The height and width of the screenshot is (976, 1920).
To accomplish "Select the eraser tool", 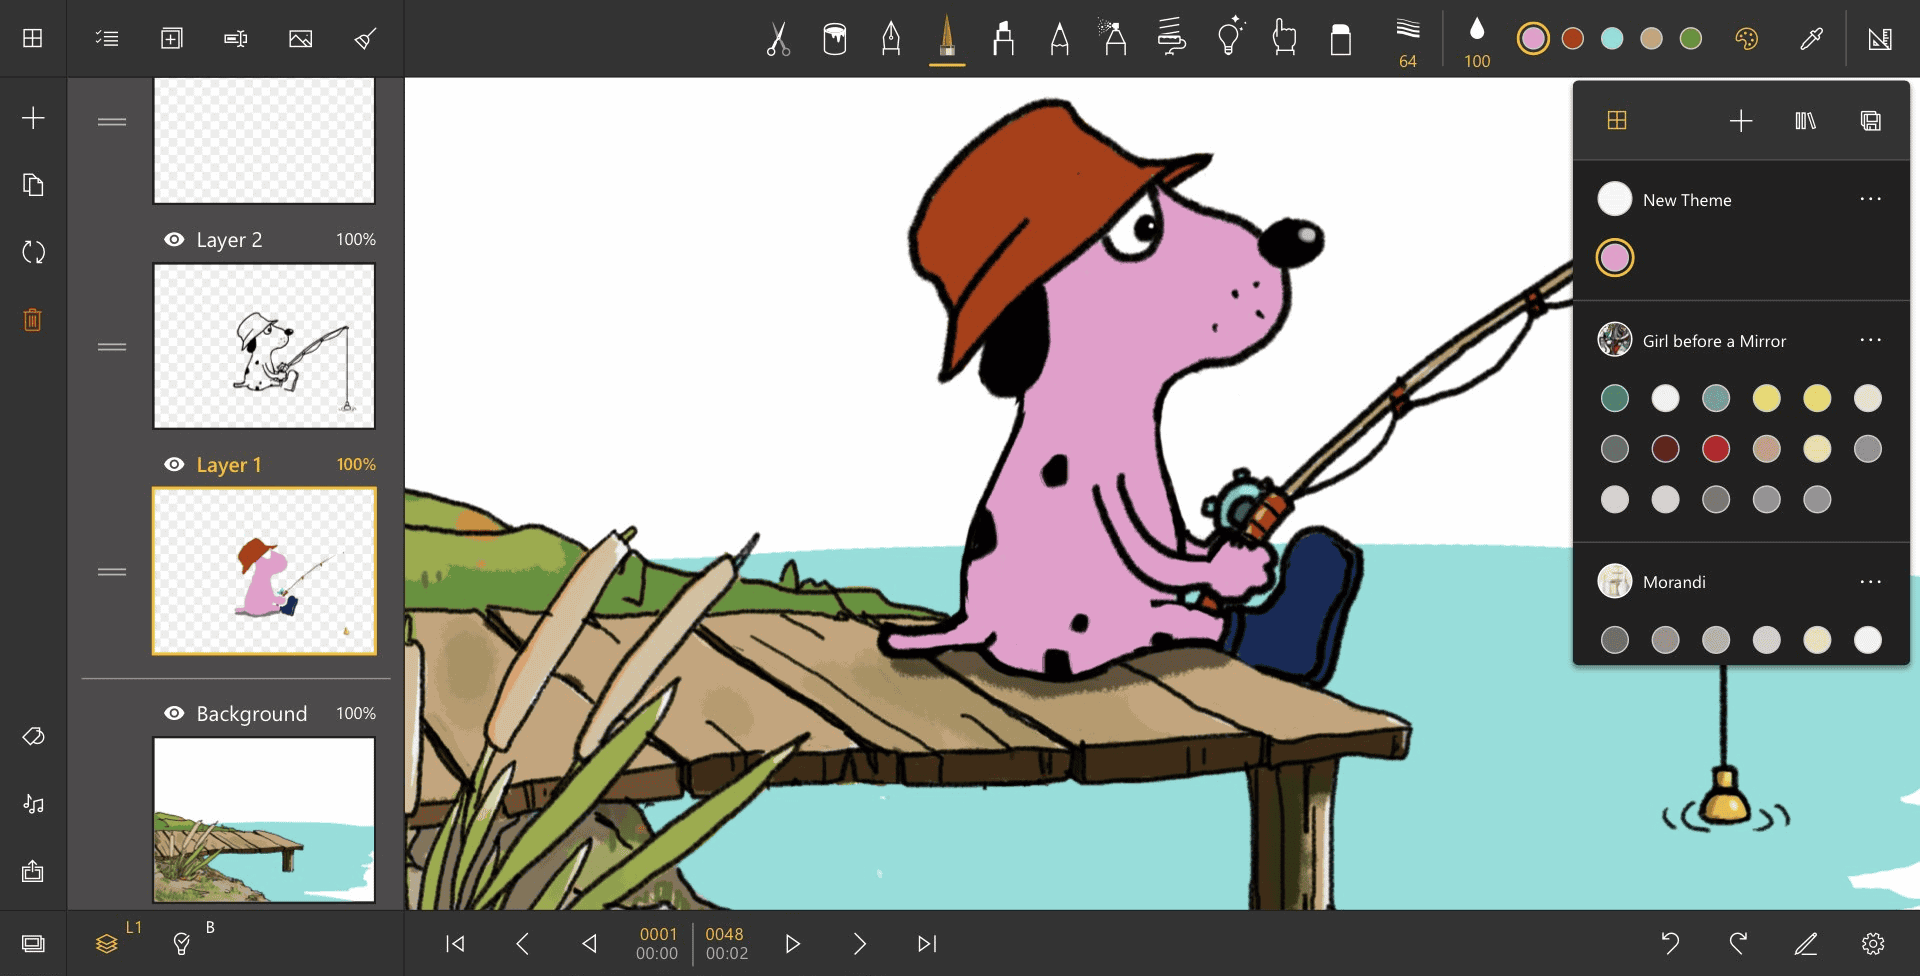I will [1340, 38].
